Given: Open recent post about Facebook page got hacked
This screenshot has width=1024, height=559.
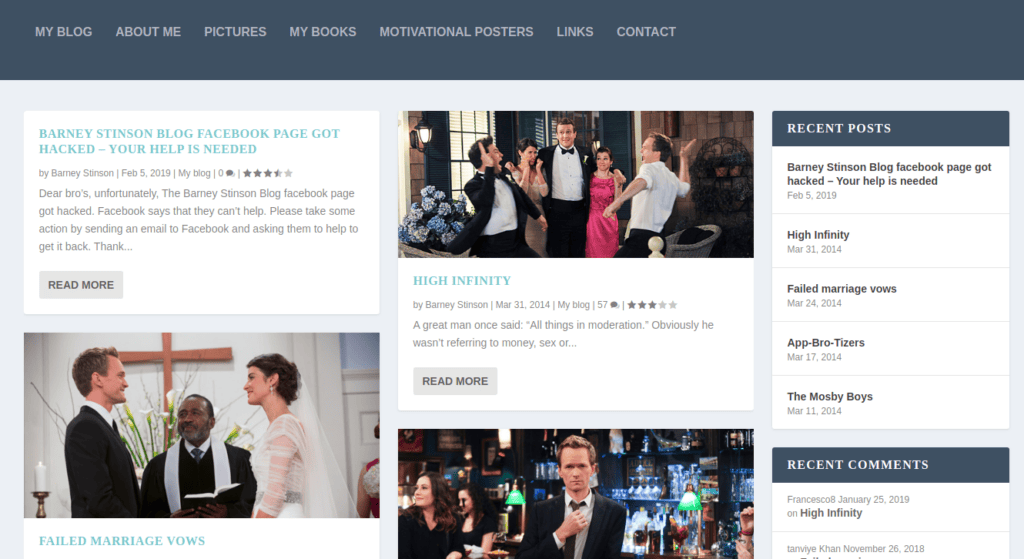Looking at the screenshot, I should coord(889,174).
